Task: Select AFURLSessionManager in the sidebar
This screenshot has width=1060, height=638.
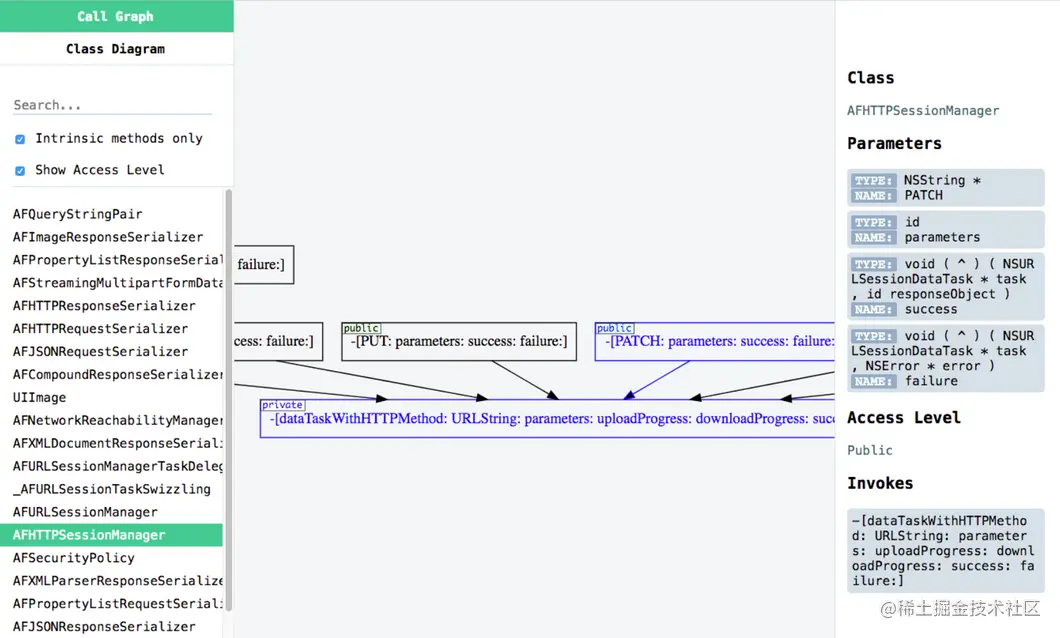Action: point(85,511)
